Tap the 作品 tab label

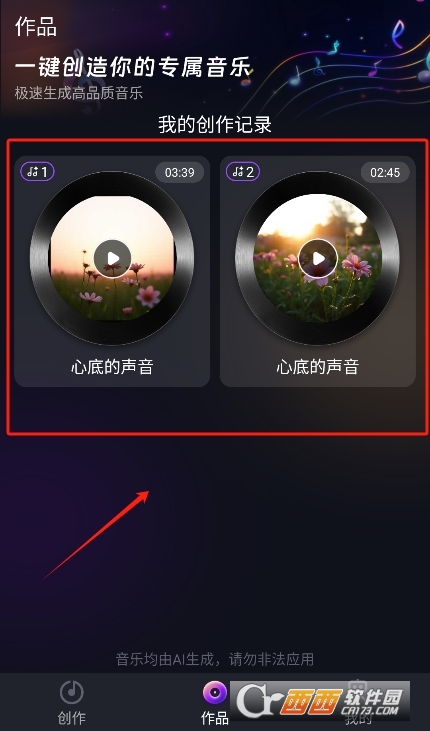(x=215, y=718)
